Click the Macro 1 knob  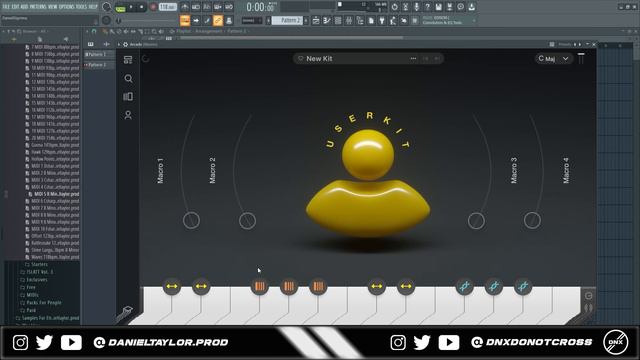click(191, 220)
